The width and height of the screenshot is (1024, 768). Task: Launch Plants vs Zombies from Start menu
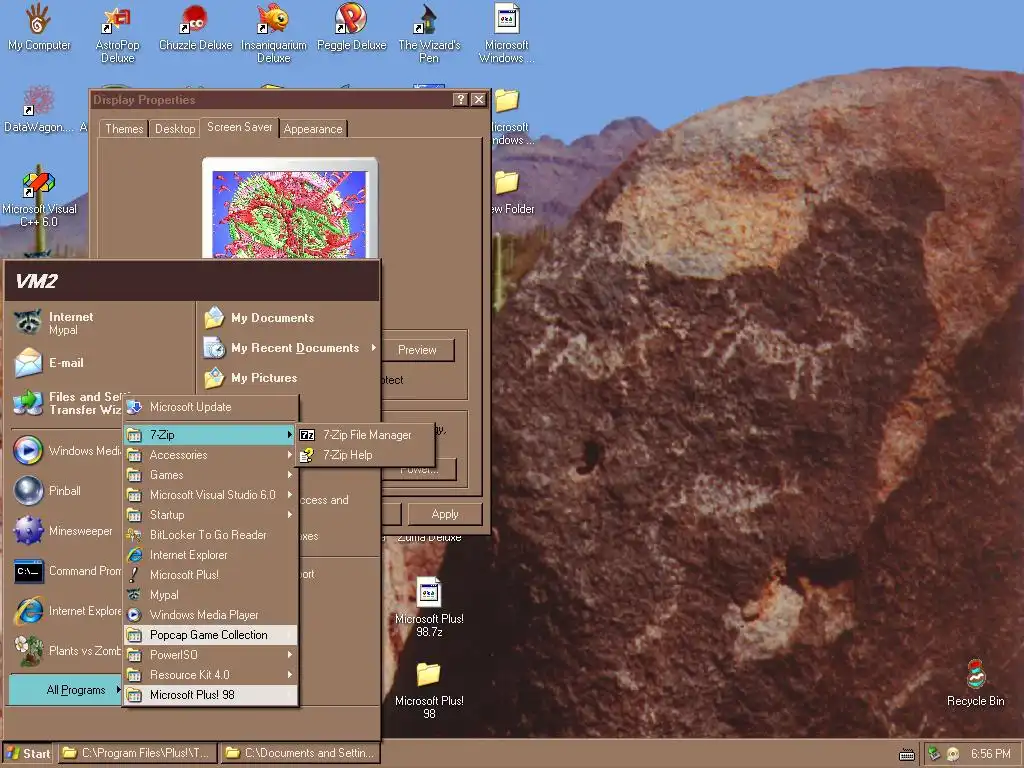click(67, 650)
